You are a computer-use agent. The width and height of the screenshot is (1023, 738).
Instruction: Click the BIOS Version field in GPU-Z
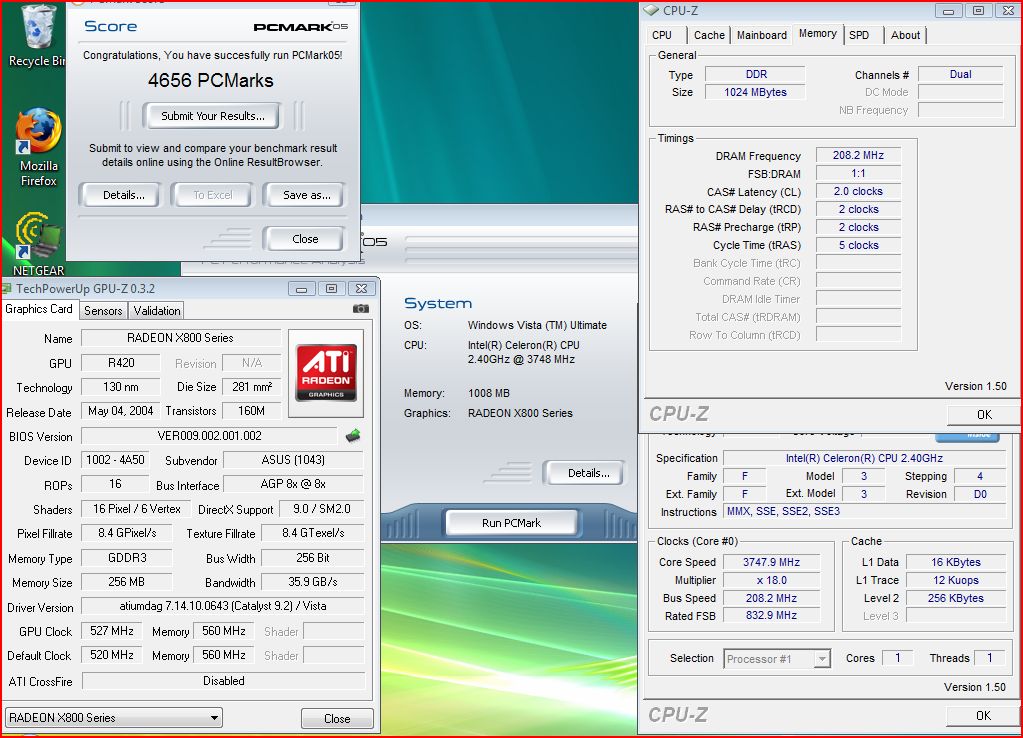point(209,436)
